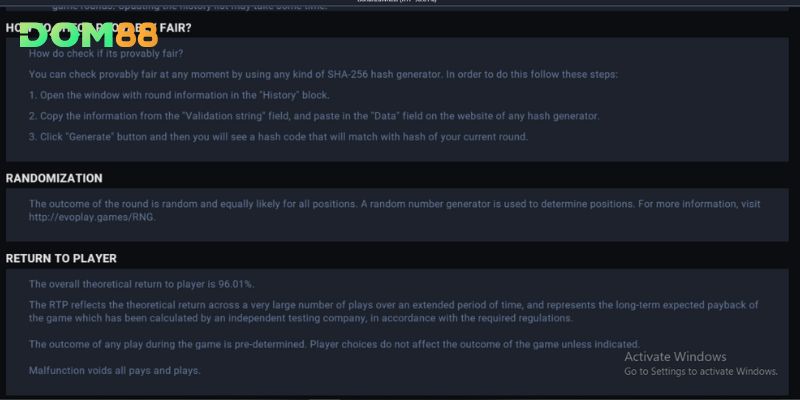Click the green DOM letters in logo

(x=67, y=35)
